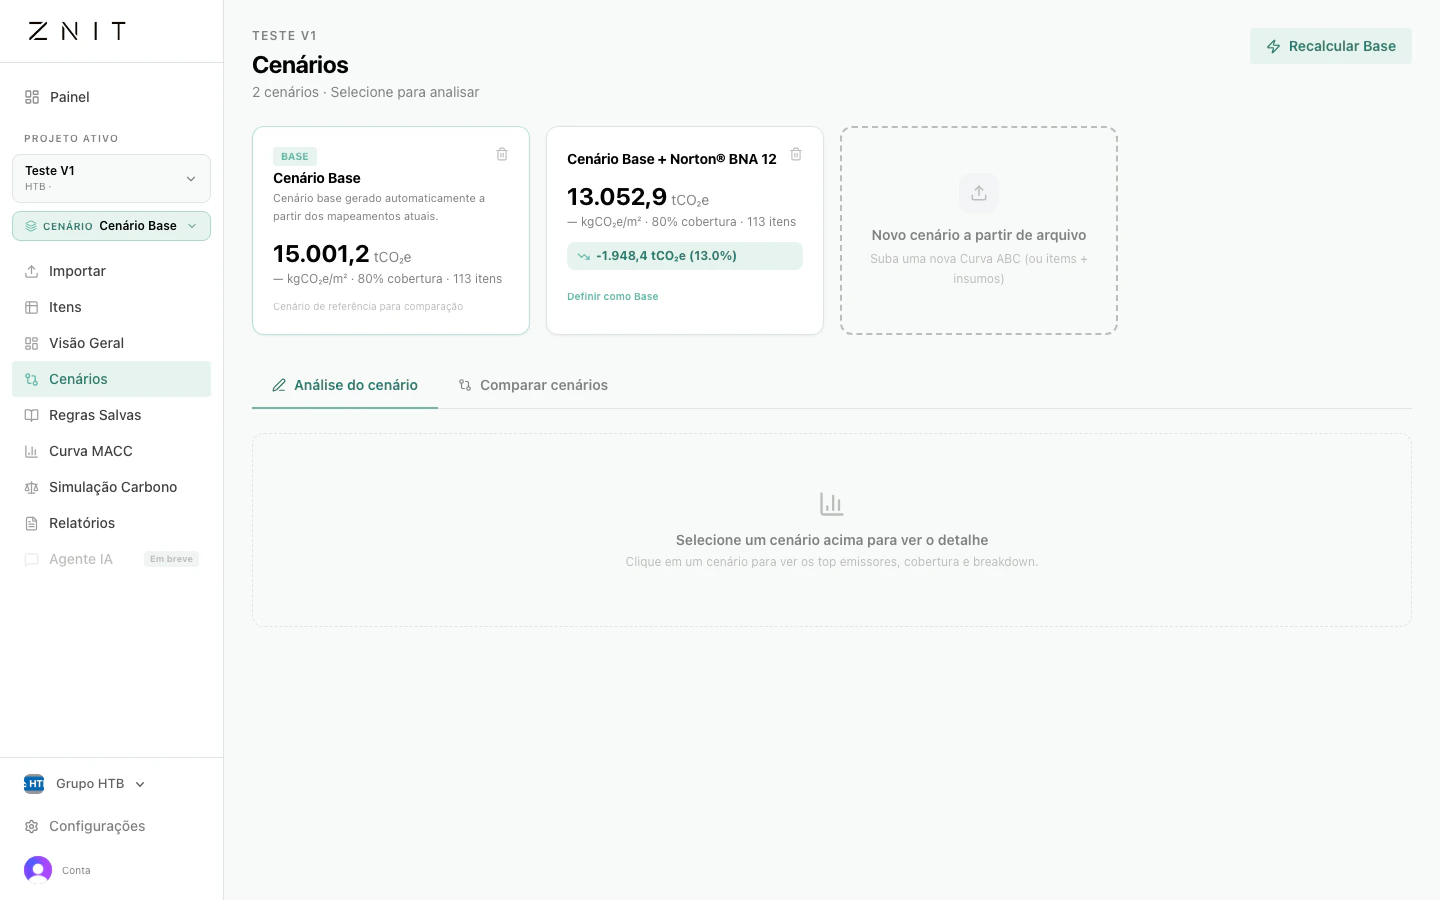Image resolution: width=1440 pixels, height=900 pixels.
Task: Click the Conta account label
Action: 76,871
